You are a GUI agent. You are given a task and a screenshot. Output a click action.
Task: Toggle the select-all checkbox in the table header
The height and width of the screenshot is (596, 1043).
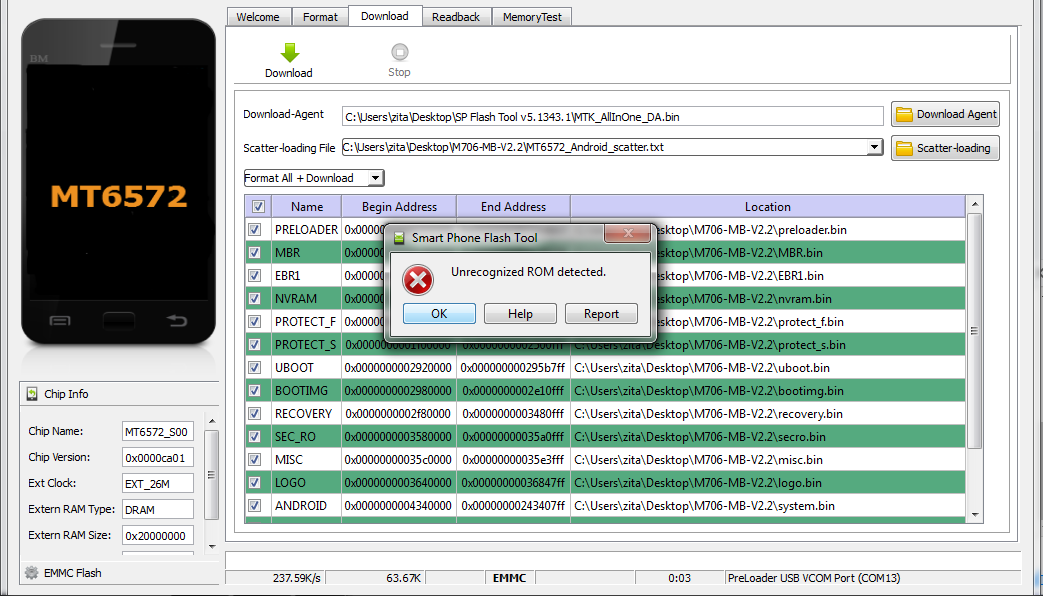coord(258,207)
